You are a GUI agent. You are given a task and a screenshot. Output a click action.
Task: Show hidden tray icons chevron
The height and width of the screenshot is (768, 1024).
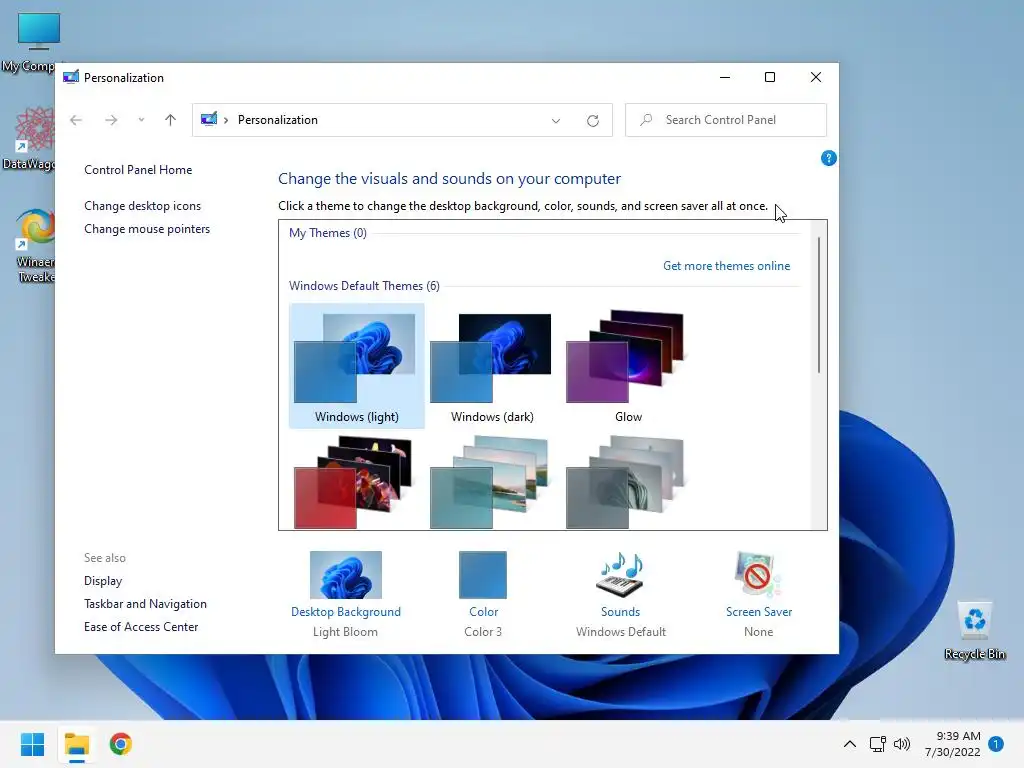(x=850, y=744)
